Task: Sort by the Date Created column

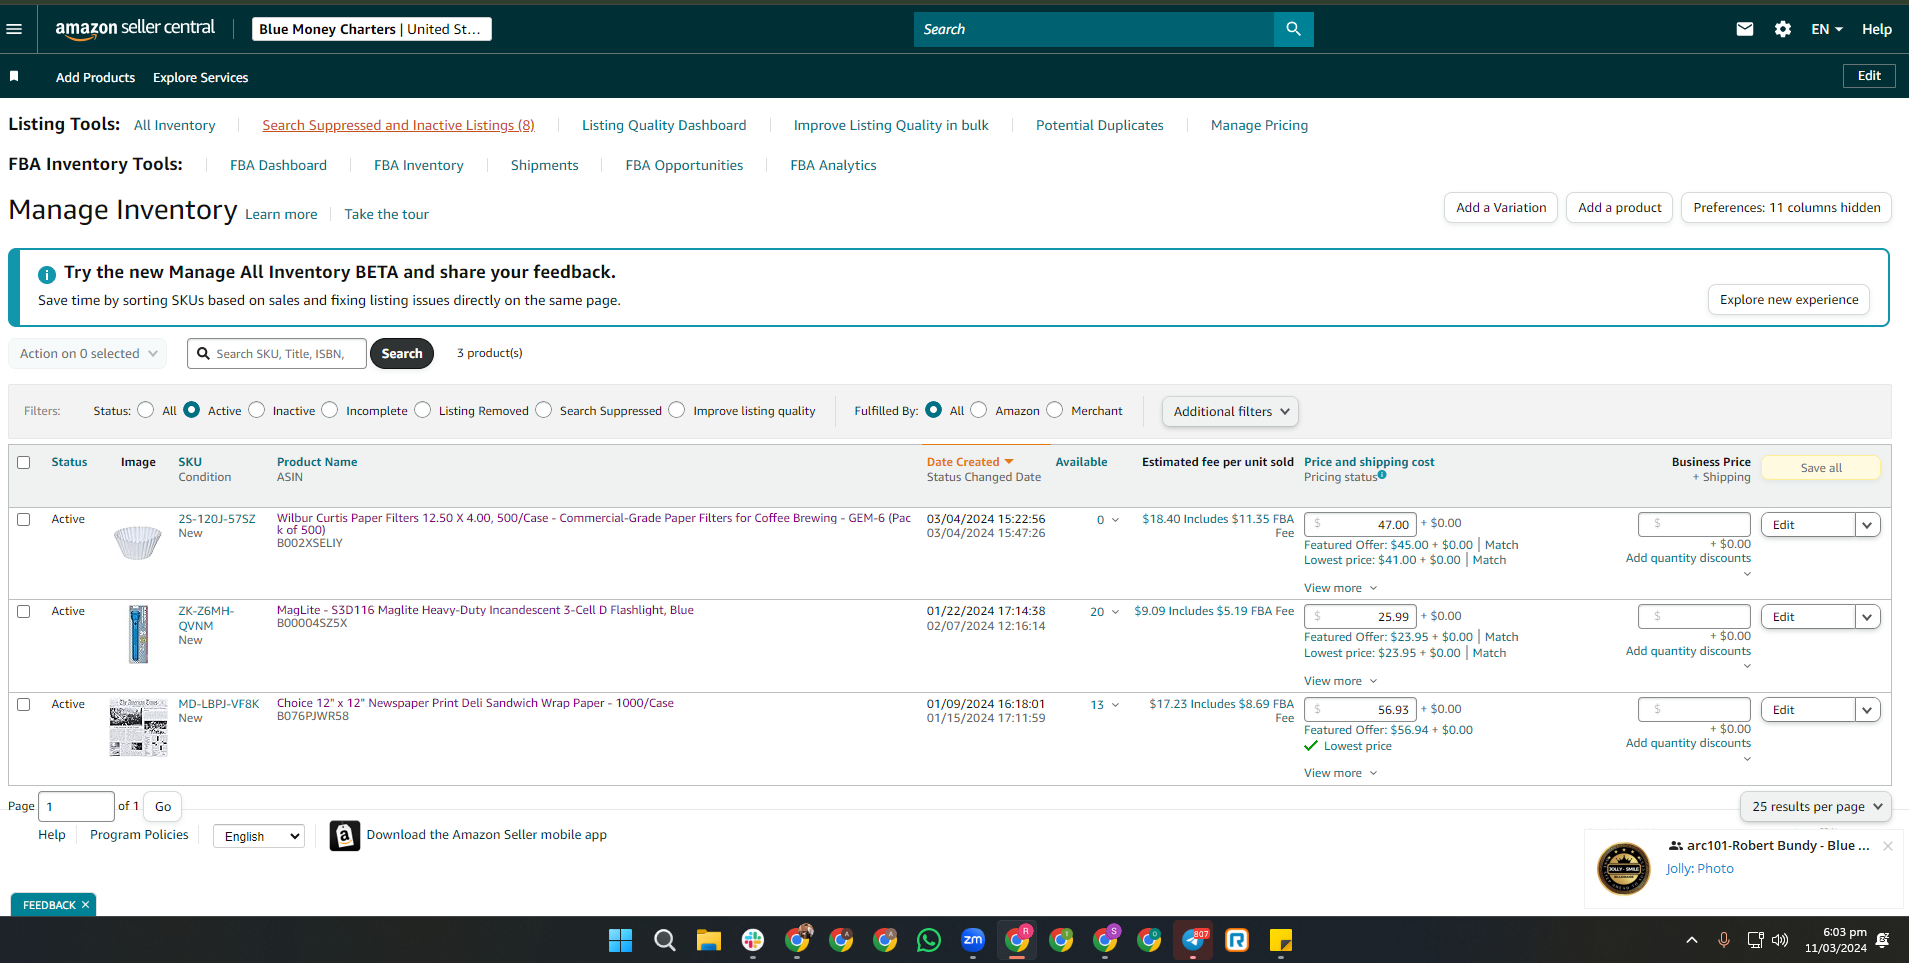Action: coord(970,462)
